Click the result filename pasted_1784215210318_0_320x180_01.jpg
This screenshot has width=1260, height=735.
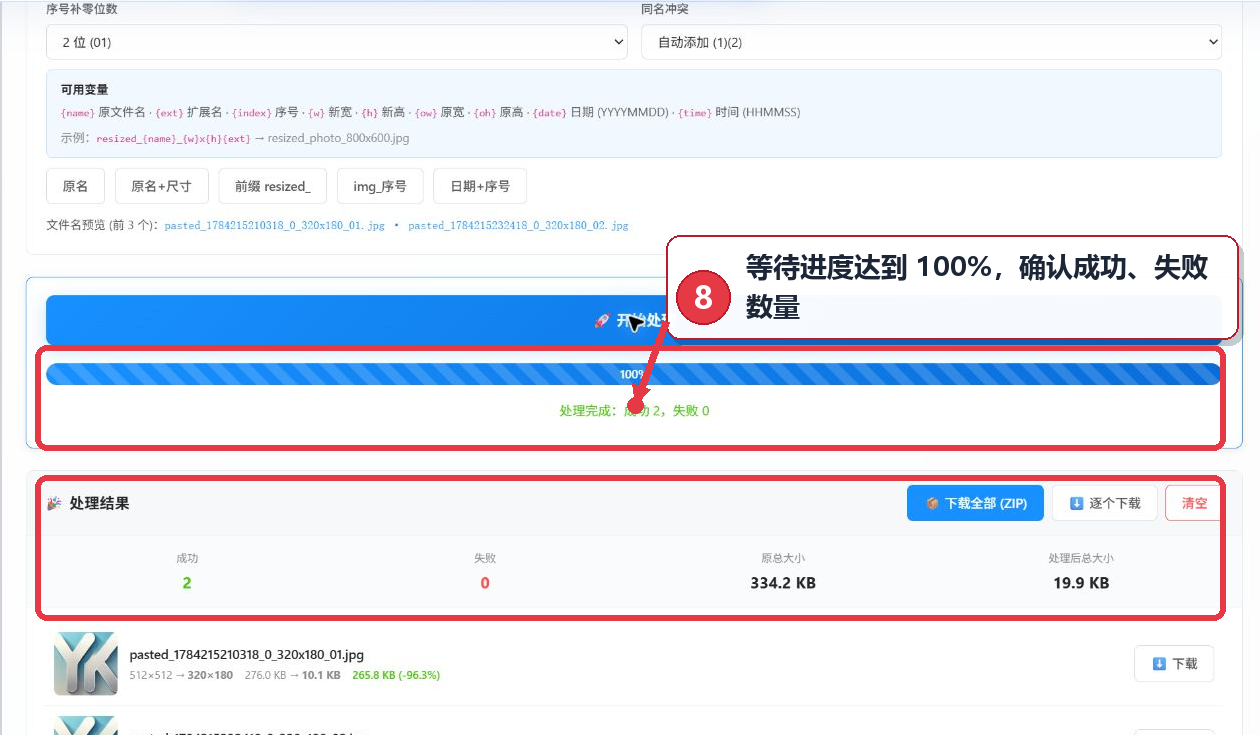(247, 655)
